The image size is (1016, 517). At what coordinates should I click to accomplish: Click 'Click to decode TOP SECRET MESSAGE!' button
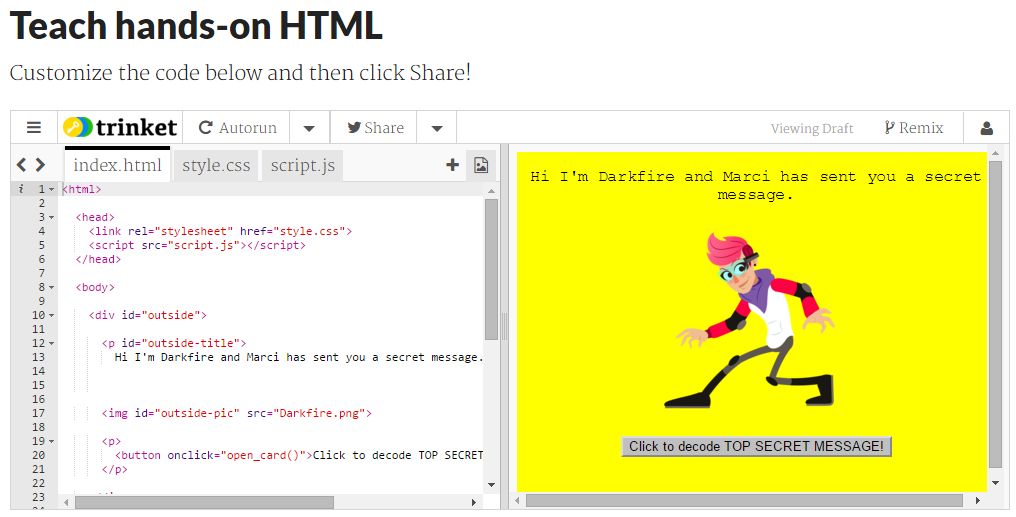point(756,446)
